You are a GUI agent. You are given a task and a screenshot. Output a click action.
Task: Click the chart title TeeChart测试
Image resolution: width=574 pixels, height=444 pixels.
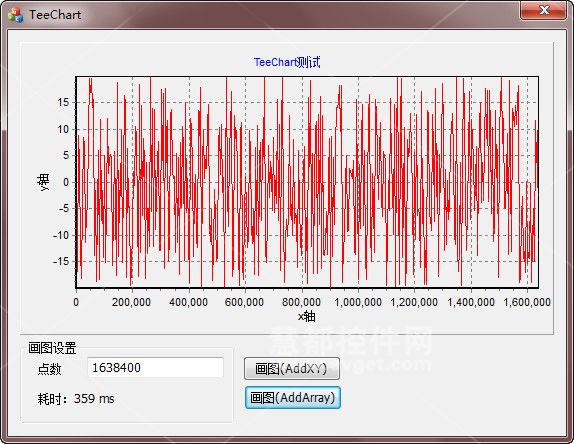[287, 62]
